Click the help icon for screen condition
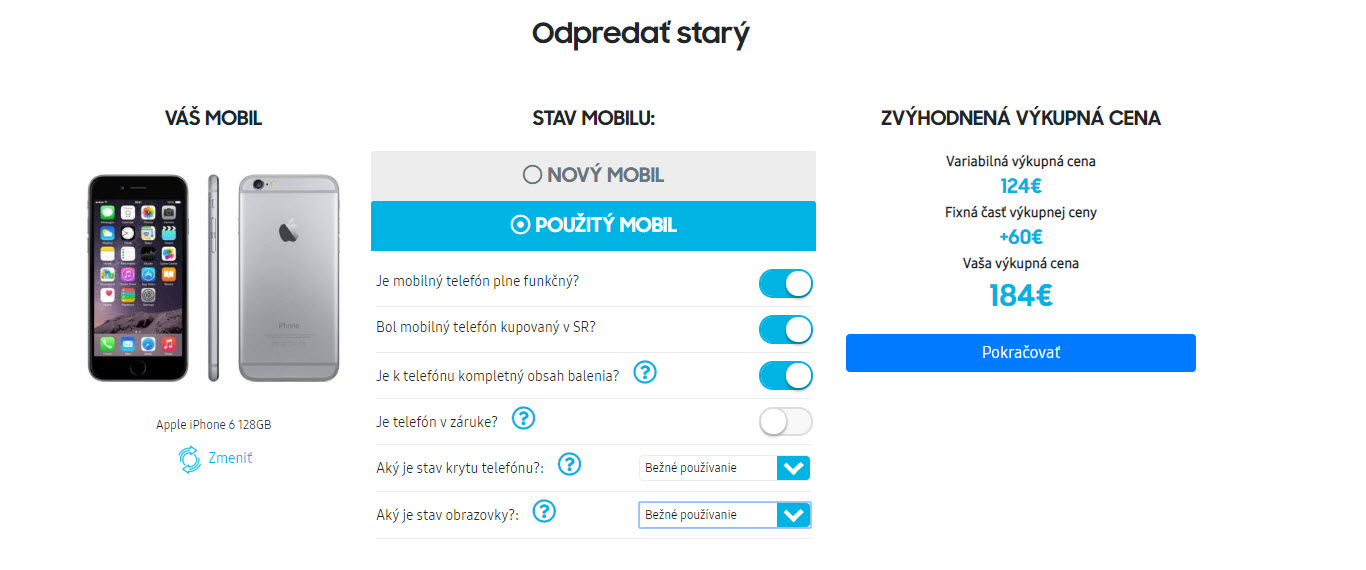Screen dimensions: 1366x570 point(544,512)
